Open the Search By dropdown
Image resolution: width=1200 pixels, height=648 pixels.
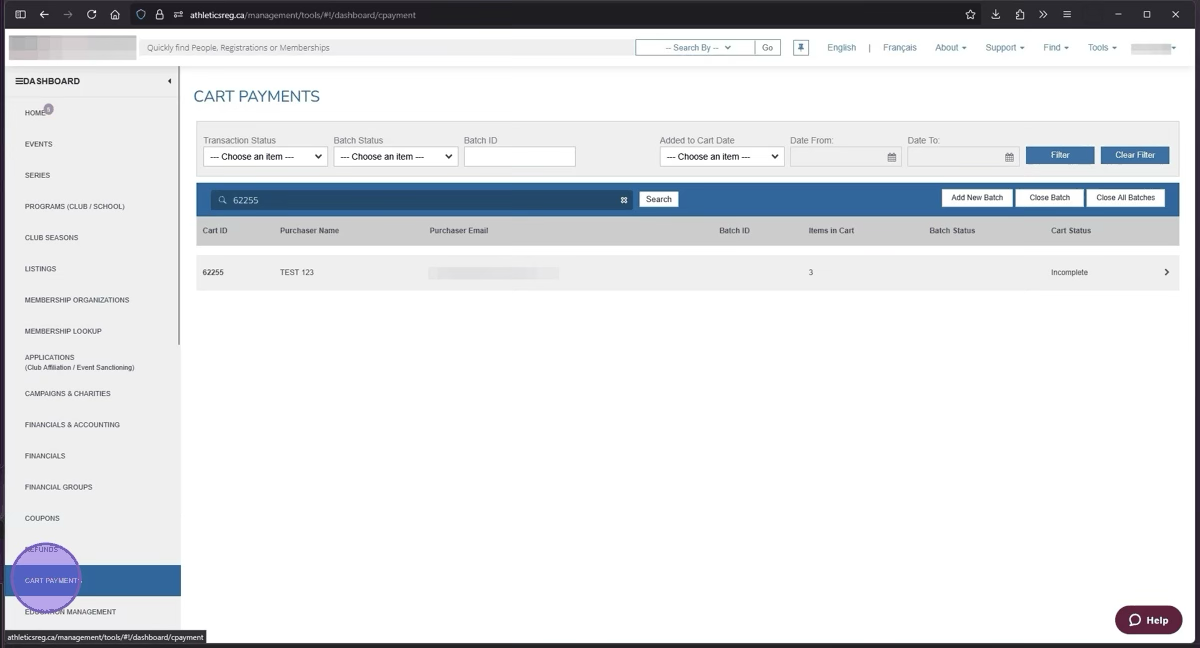[695, 47]
